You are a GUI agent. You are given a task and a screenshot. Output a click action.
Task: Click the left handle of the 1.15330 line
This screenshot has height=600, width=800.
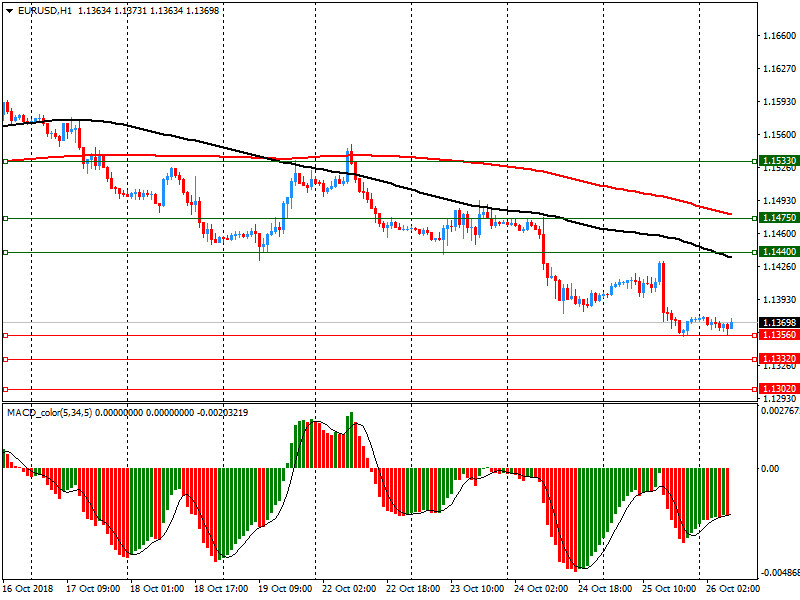click(6, 161)
